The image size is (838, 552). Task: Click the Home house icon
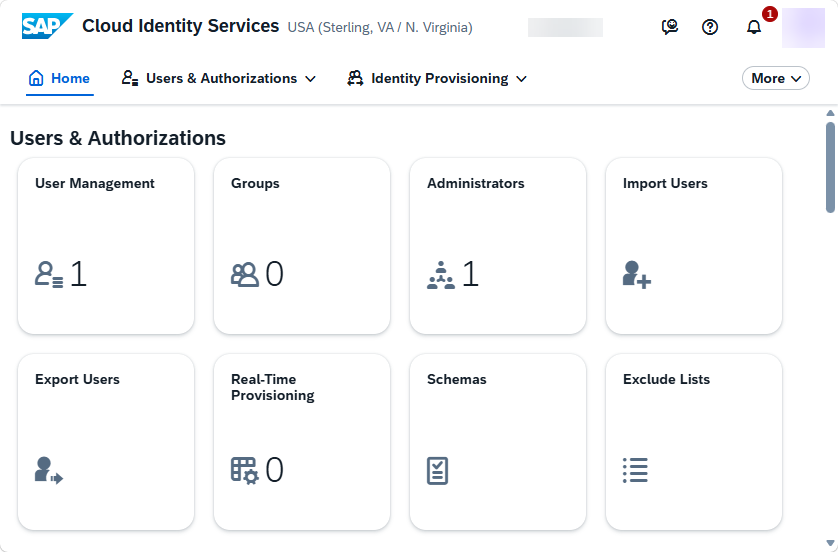coord(36,78)
